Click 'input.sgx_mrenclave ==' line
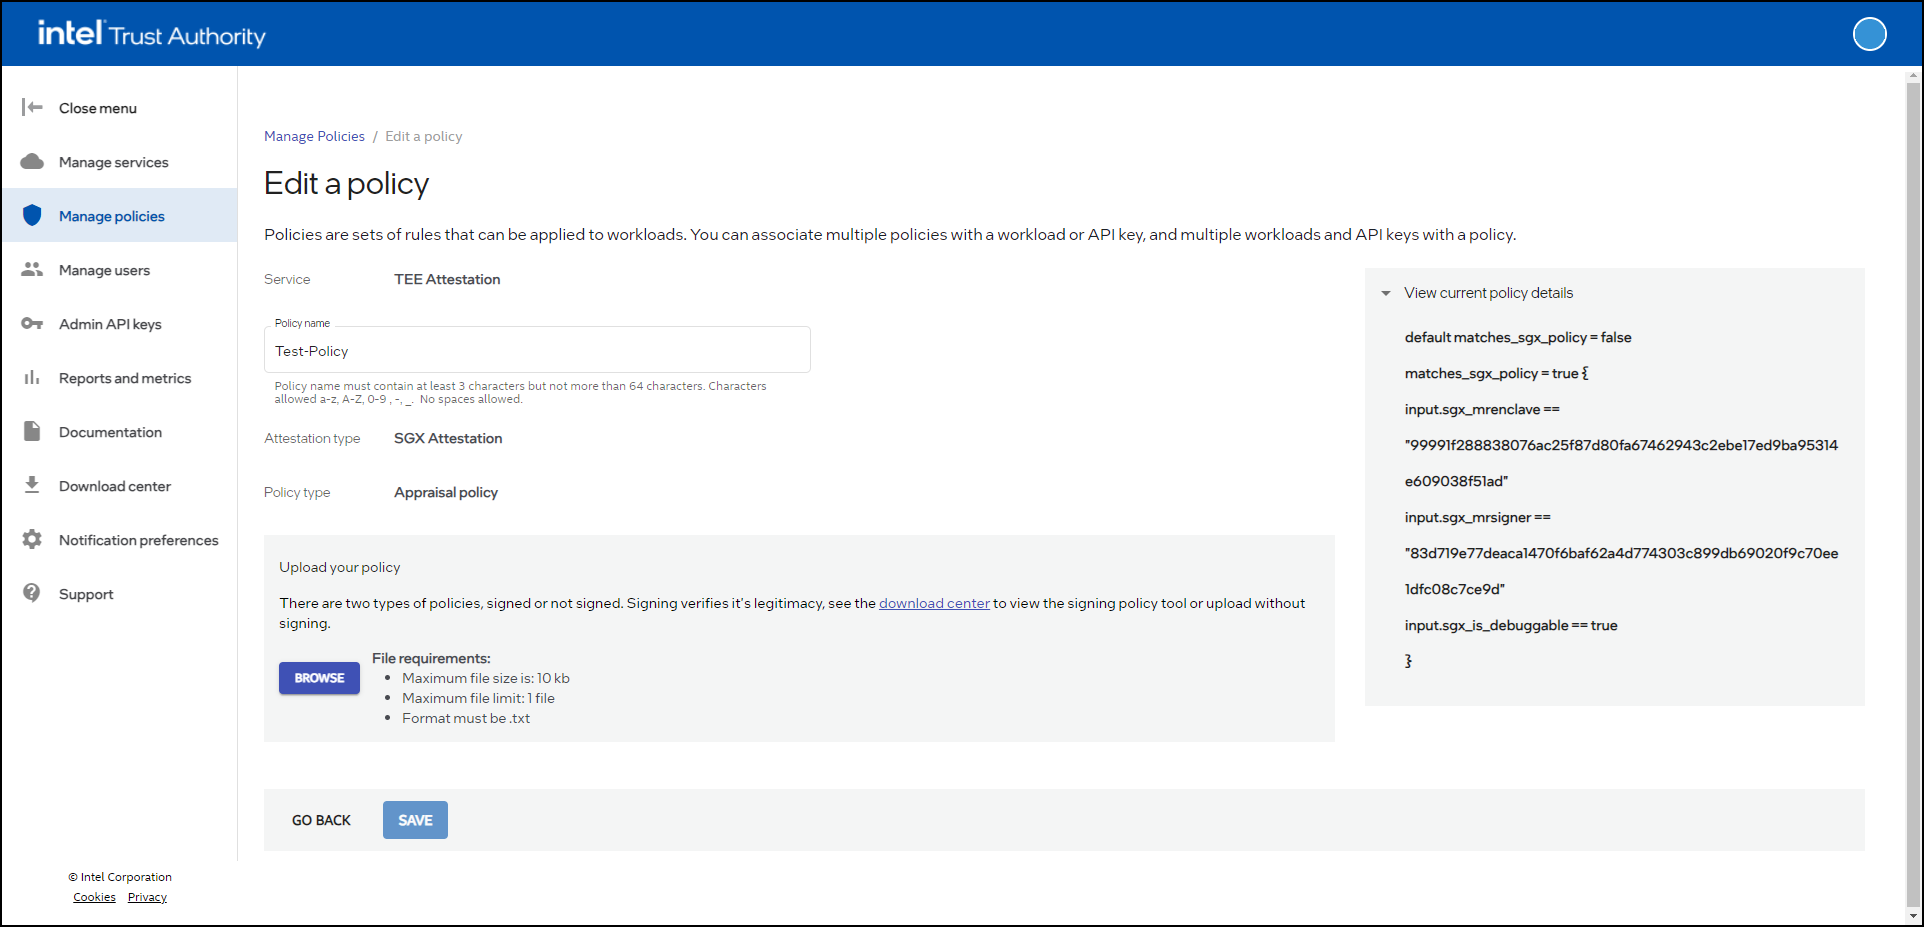This screenshot has height=927, width=1924. (1482, 409)
